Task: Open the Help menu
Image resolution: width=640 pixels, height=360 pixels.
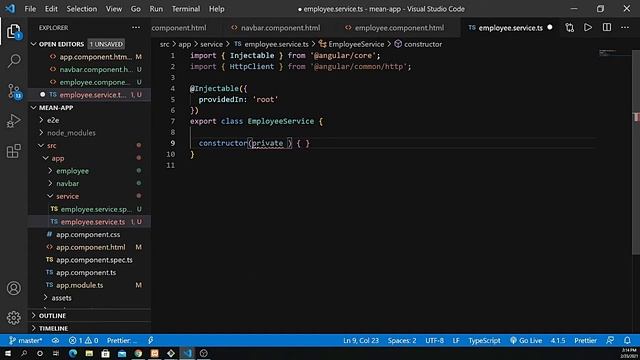Action: (x=216, y=9)
